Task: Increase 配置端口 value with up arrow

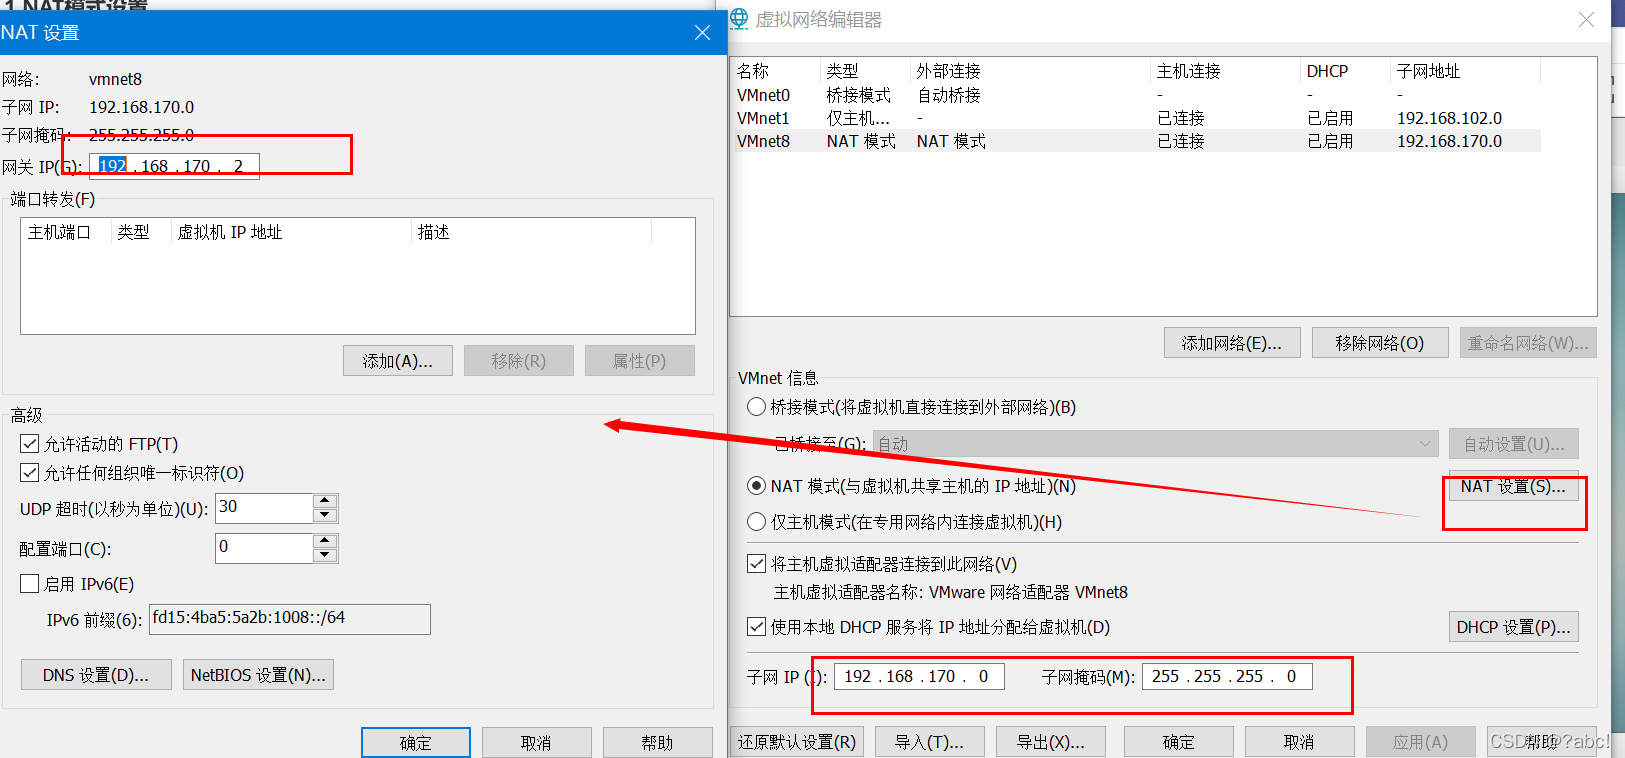Action: (x=325, y=541)
